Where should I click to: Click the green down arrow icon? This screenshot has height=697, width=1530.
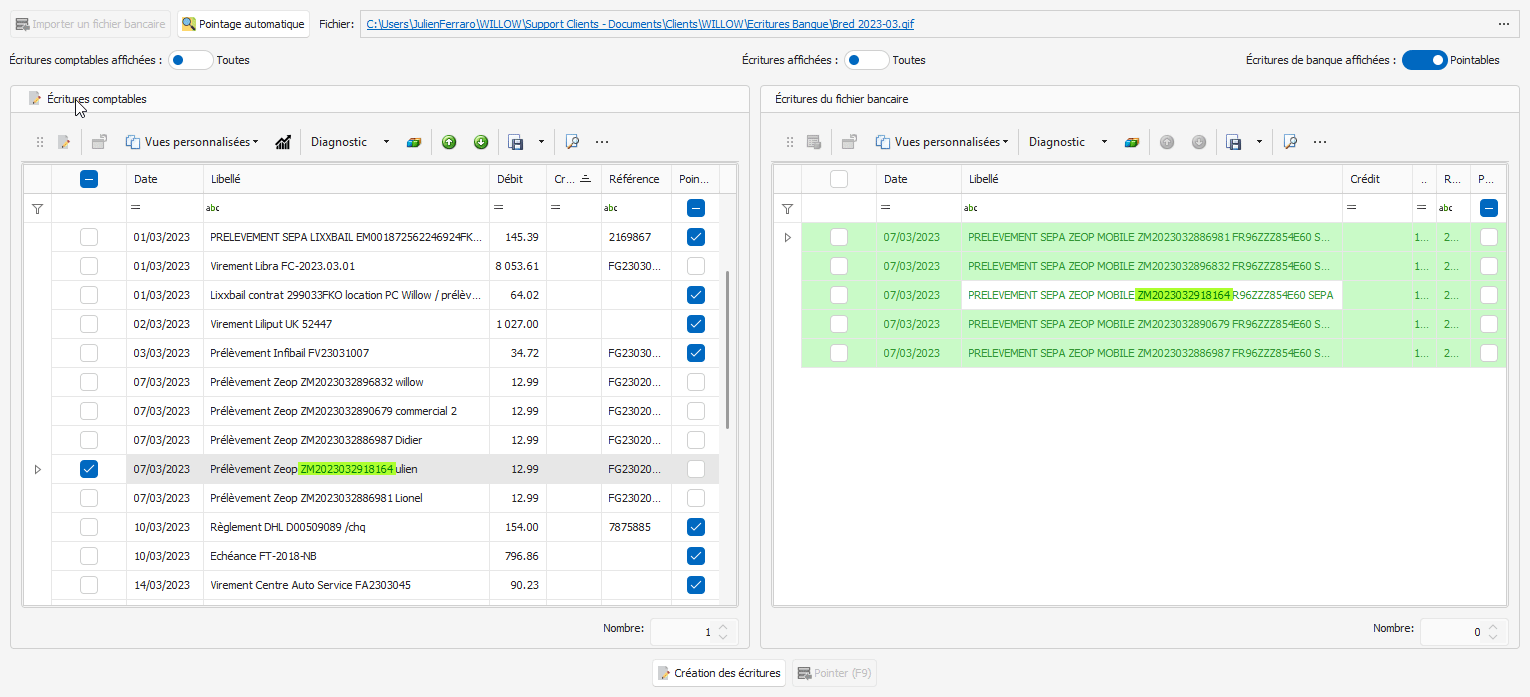(x=481, y=142)
